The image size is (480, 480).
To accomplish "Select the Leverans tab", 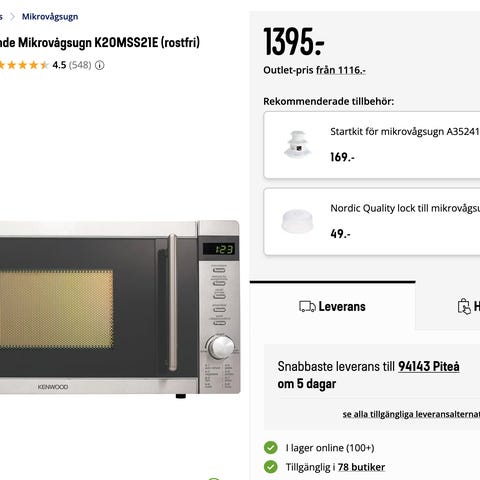I will point(332,306).
